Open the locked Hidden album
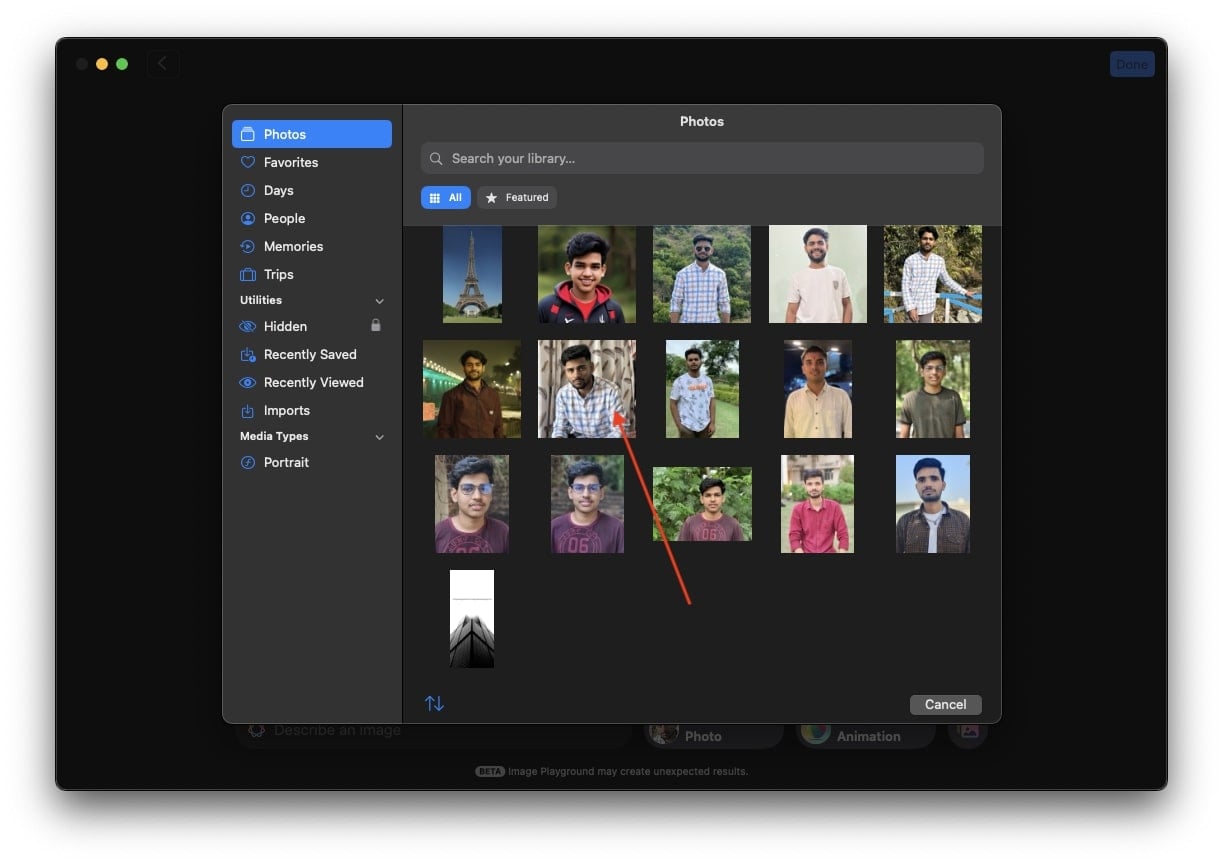Viewport: 1223px width, 864px height. coord(311,326)
